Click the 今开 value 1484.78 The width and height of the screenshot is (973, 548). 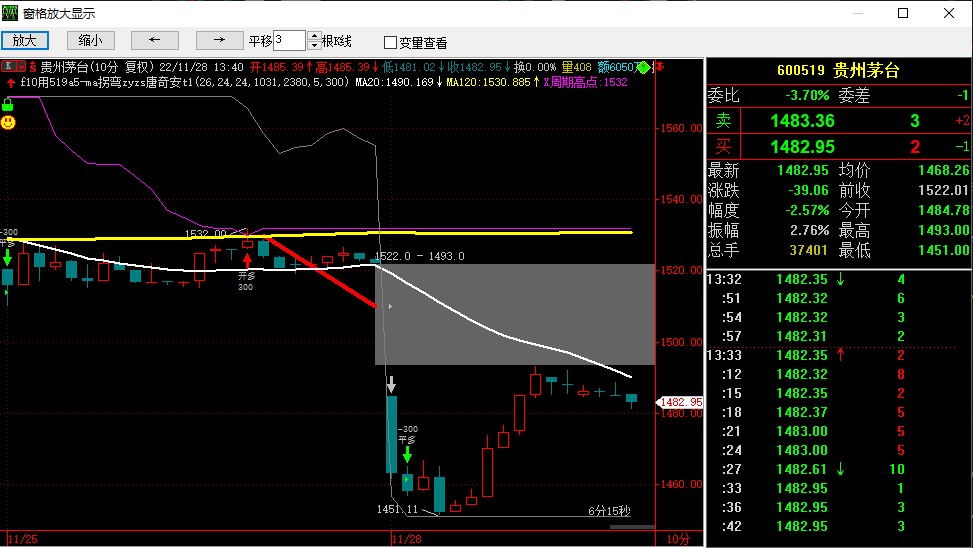[943, 210]
